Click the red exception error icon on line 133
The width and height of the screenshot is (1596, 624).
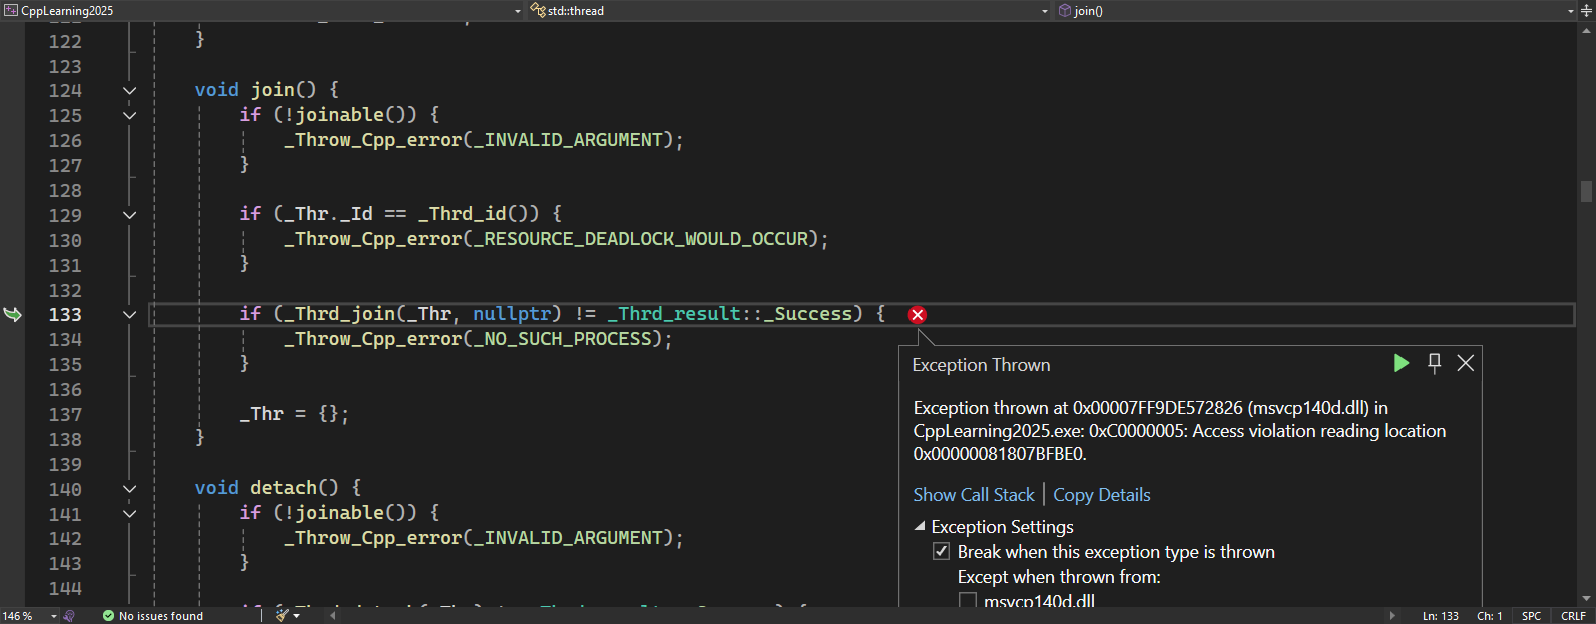pyautogui.click(x=917, y=315)
